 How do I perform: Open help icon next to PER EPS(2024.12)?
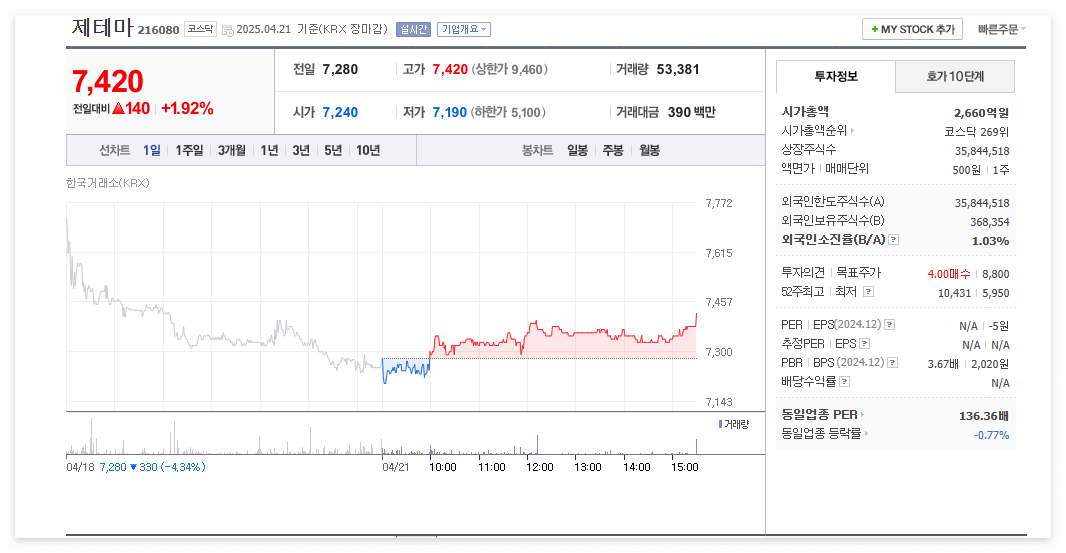(890, 324)
